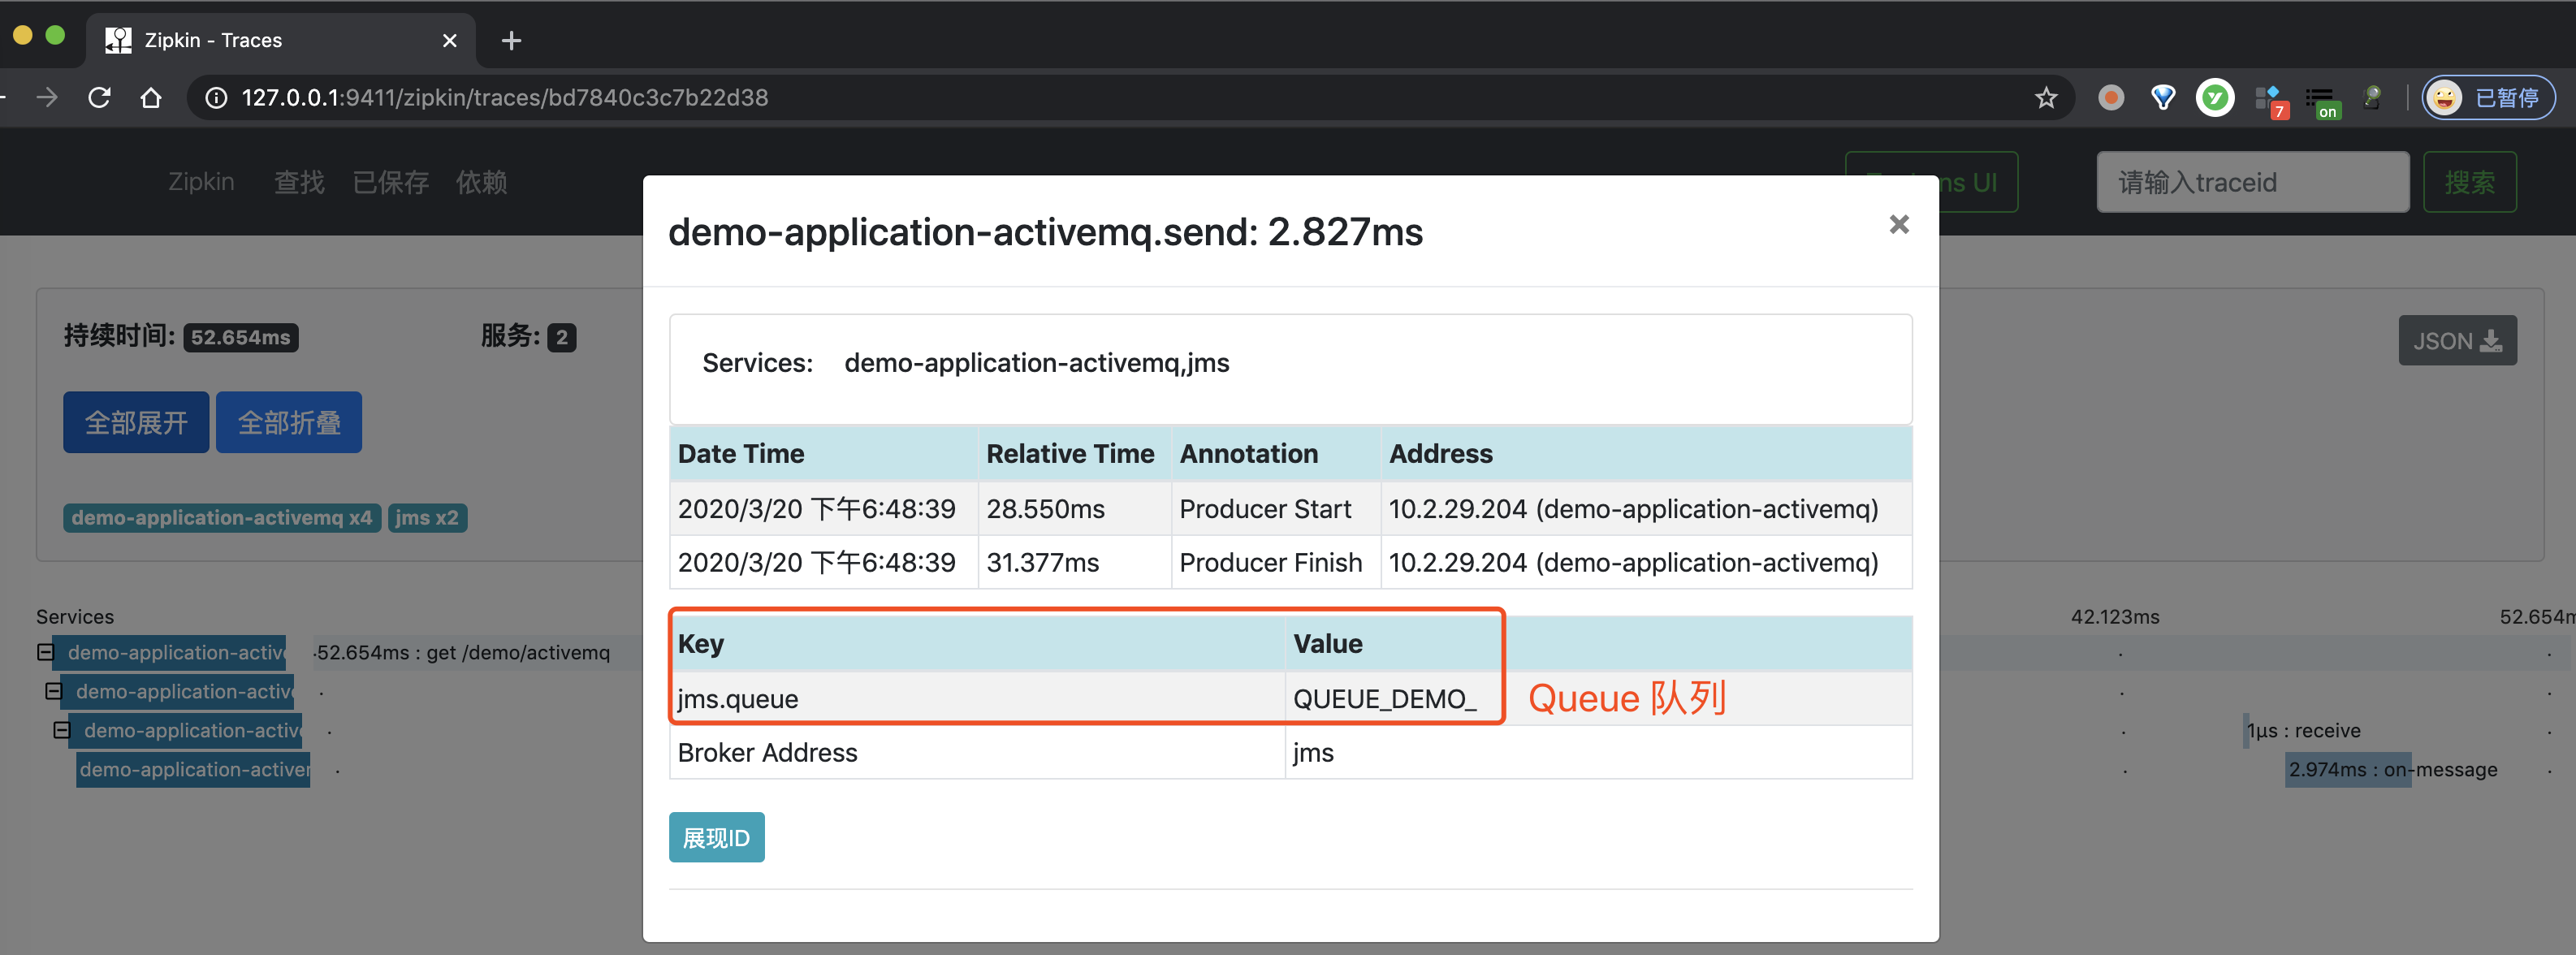
Task: Click the 展现ID button
Action: point(716,837)
